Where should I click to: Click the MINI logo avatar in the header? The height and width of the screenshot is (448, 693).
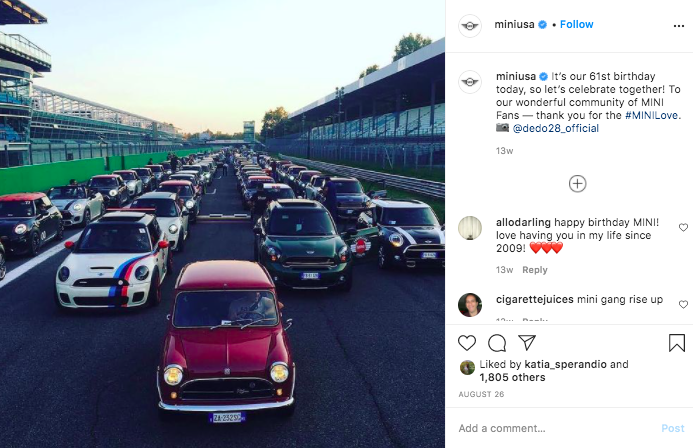pos(470,25)
